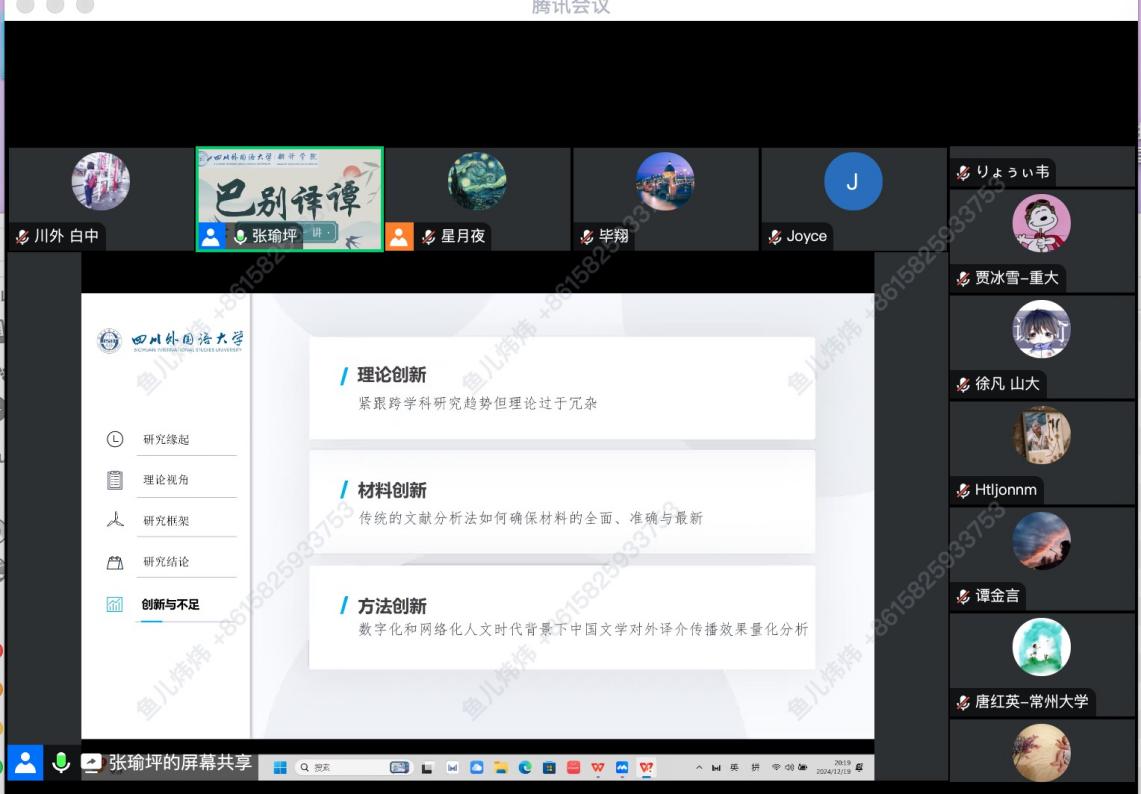Viewport: 1141px width, 794px height.
Task: Click the bar chart icon beside 创新与不足
Action: [115, 604]
